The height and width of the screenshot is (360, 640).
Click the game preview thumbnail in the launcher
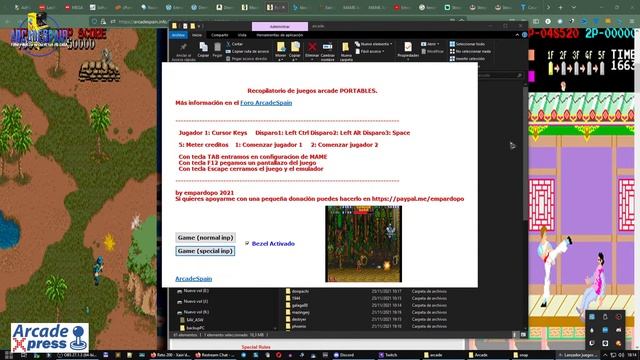click(x=363, y=244)
